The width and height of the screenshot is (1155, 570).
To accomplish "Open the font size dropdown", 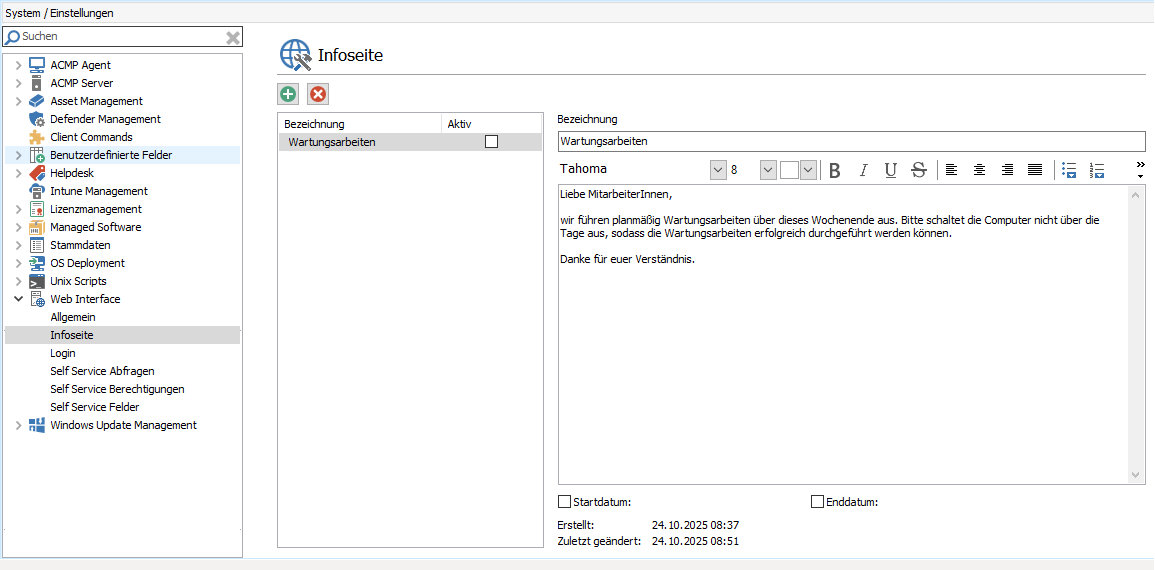I will (x=768, y=170).
